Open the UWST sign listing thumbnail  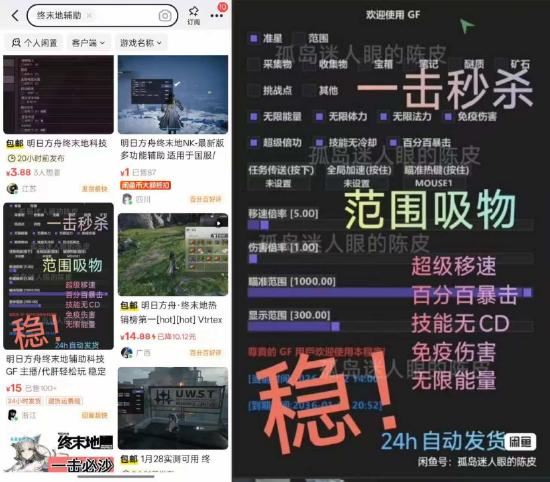coord(173,408)
